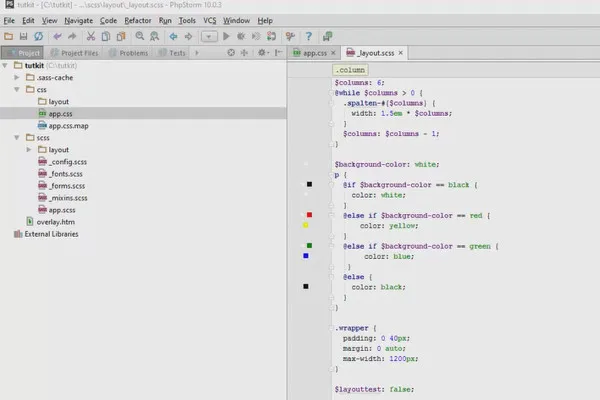
Task: Click the hide project panel icon
Action: click(279, 53)
